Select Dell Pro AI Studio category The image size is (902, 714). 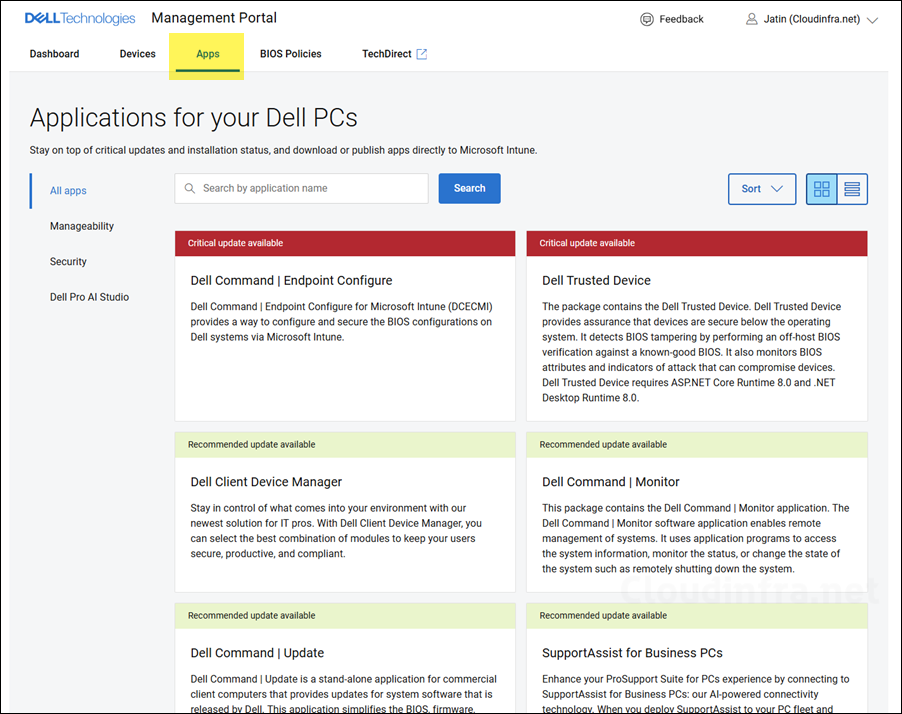click(x=89, y=297)
